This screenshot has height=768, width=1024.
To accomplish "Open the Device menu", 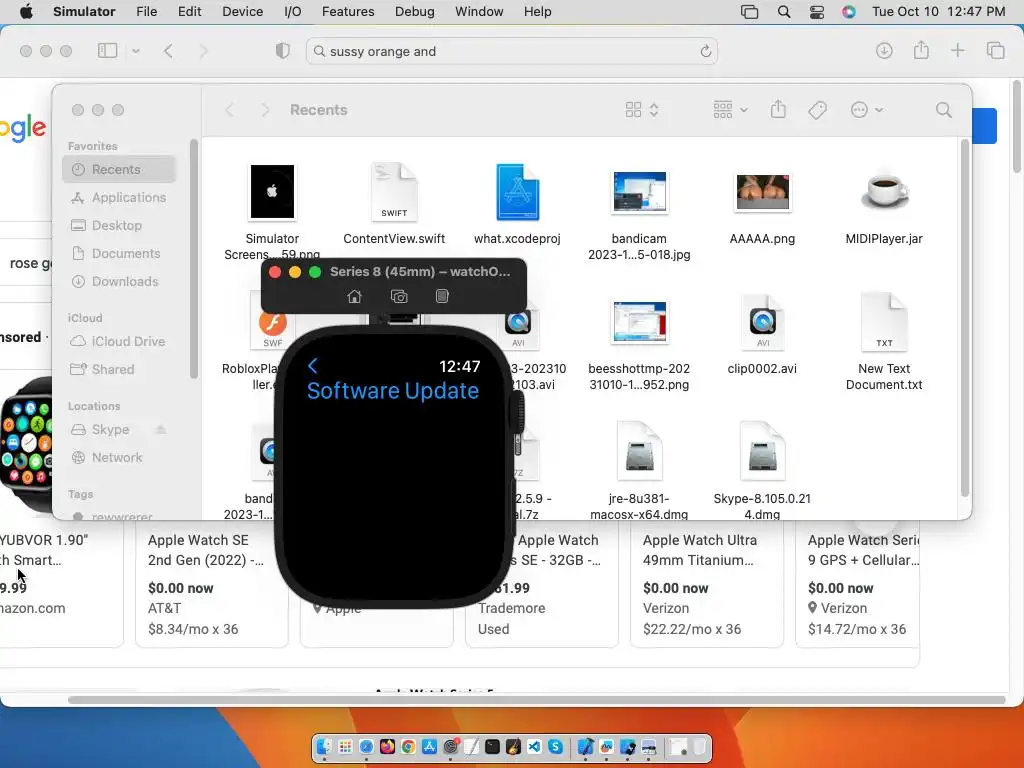I will 242,12.
